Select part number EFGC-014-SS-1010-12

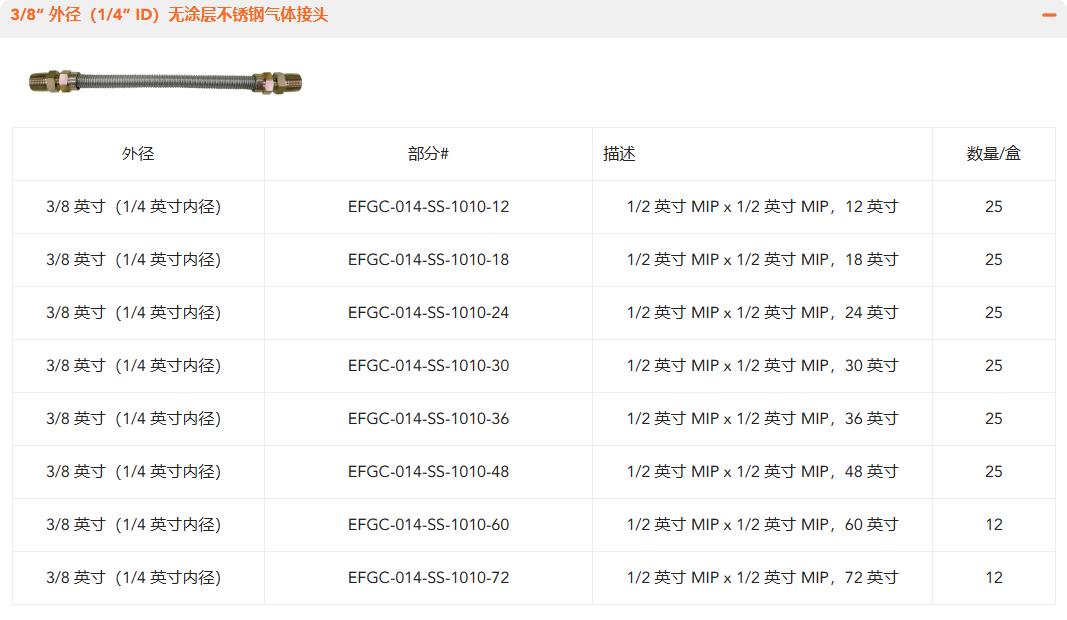pyautogui.click(x=428, y=207)
